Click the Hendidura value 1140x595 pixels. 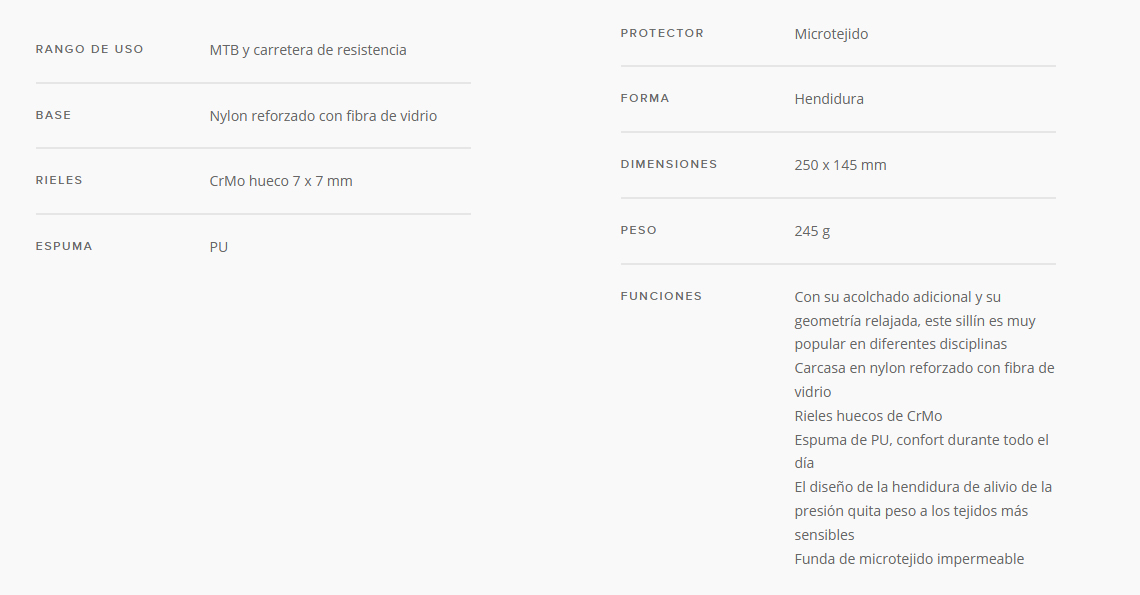(829, 99)
